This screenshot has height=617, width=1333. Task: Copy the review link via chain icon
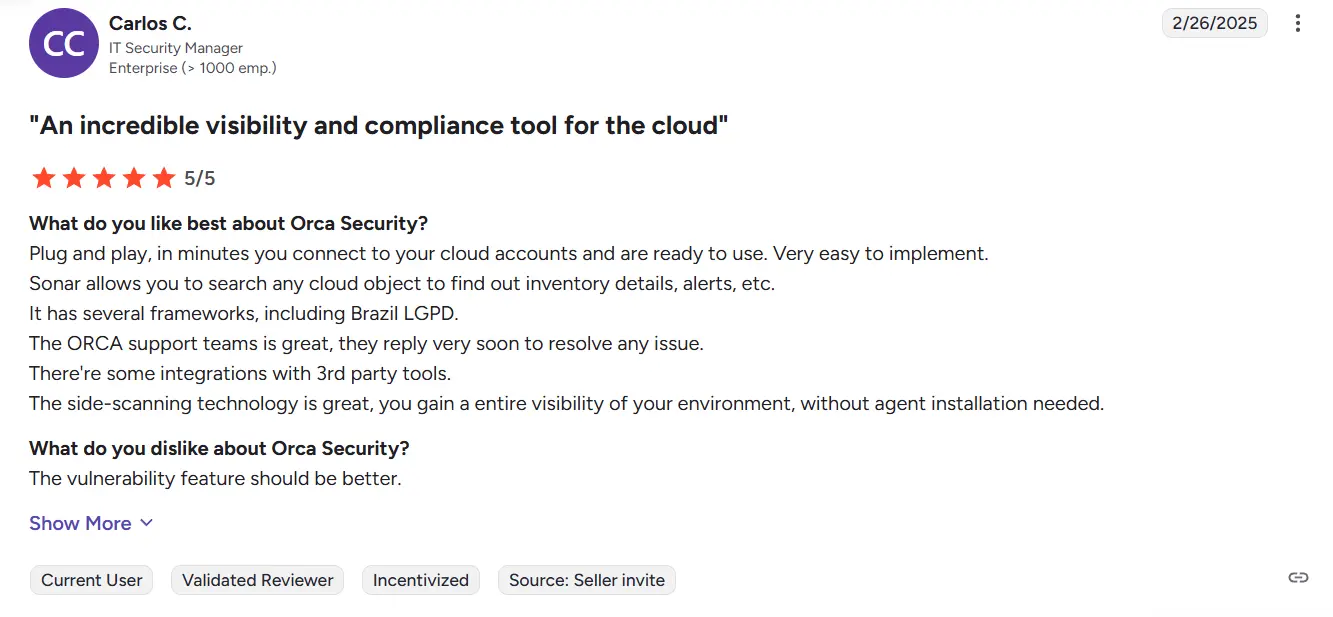coord(1298,578)
